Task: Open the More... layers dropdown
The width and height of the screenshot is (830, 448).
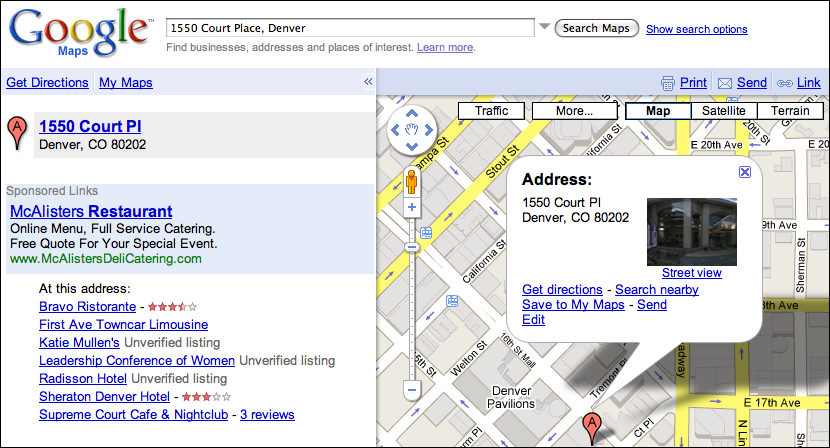Action: pos(574,111)
